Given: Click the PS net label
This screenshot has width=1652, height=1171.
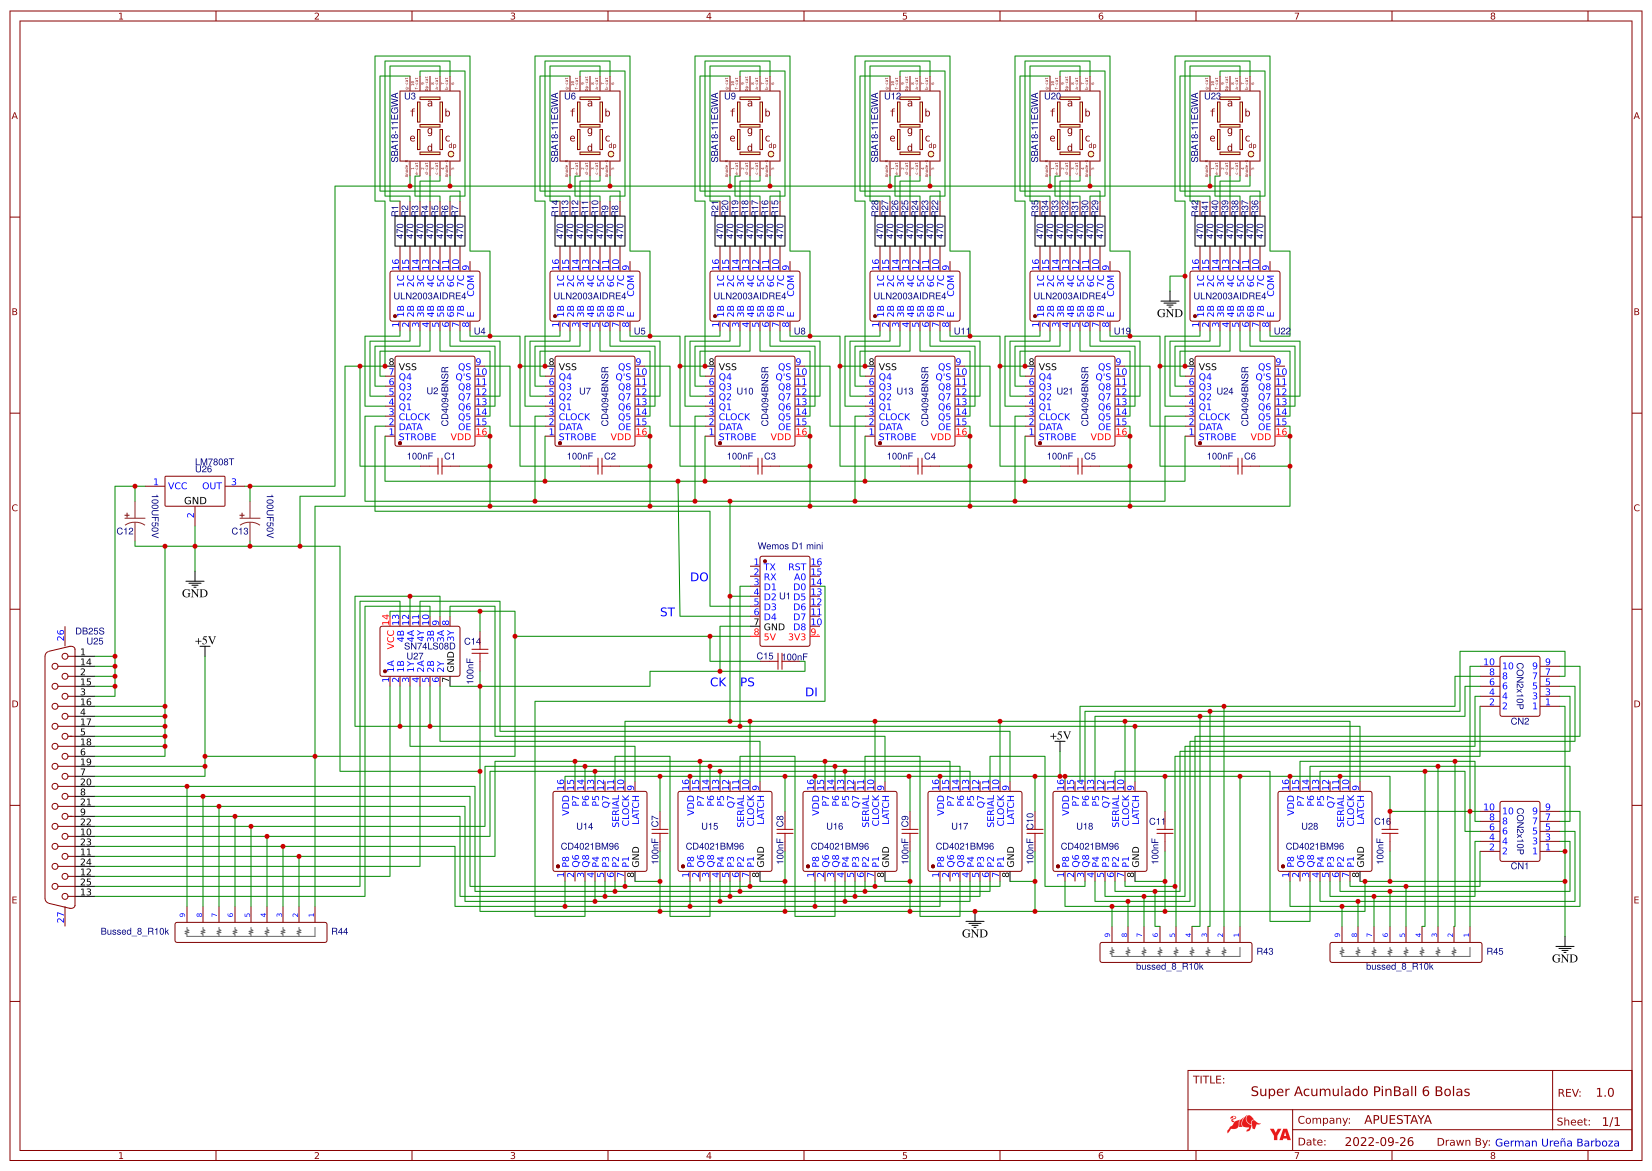Looking at the screenshot, I should pyautogui.click(x=747, y=682).
